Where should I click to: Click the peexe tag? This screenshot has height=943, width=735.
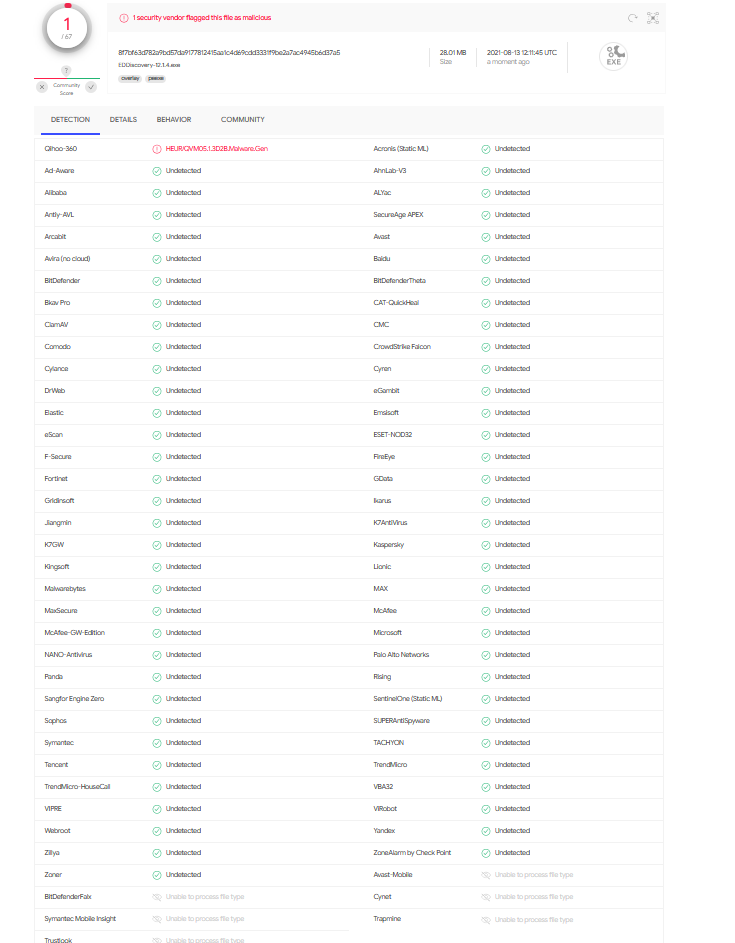point(156,77)
